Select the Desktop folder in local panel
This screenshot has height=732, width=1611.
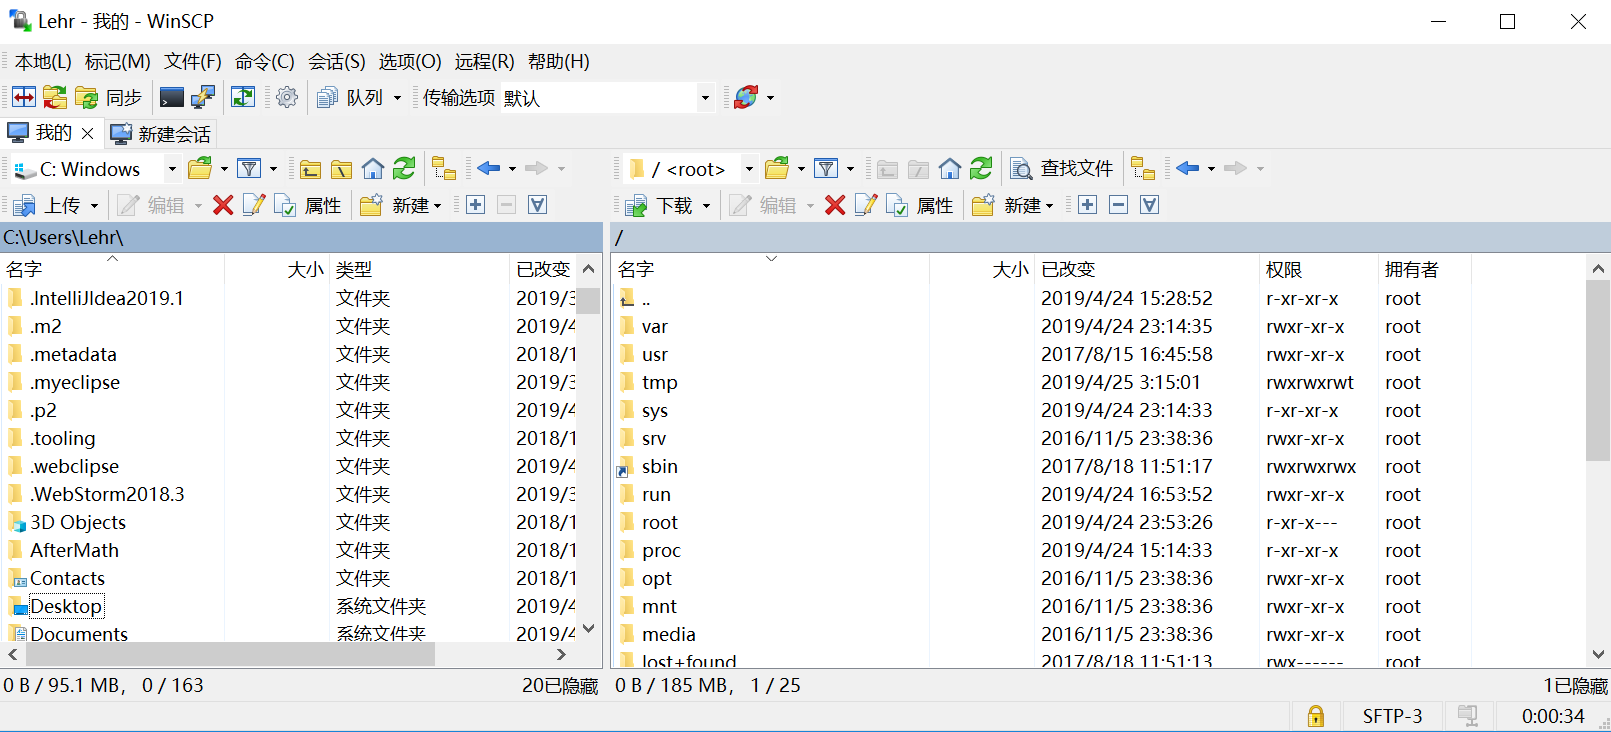[x=66, y=606]
